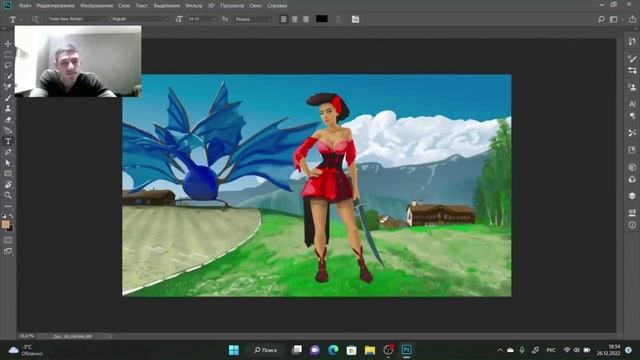Viewport: 640px width, 360px height.
Task: Select the Rectangle shape tool
Action: 8,173
